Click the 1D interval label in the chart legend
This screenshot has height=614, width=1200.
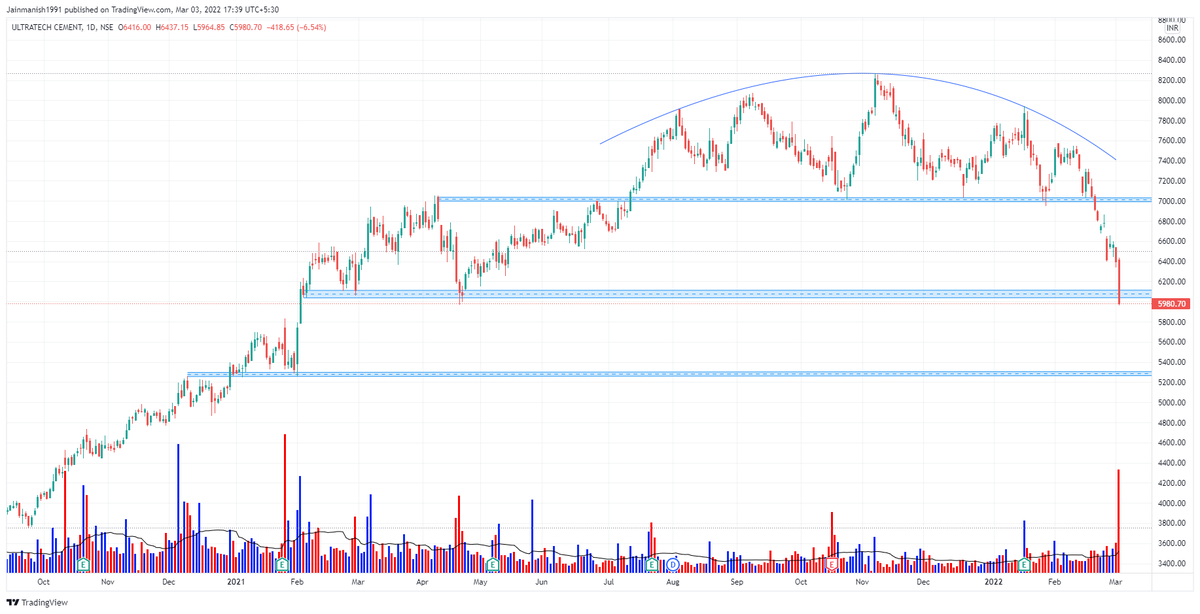(90, 28)
